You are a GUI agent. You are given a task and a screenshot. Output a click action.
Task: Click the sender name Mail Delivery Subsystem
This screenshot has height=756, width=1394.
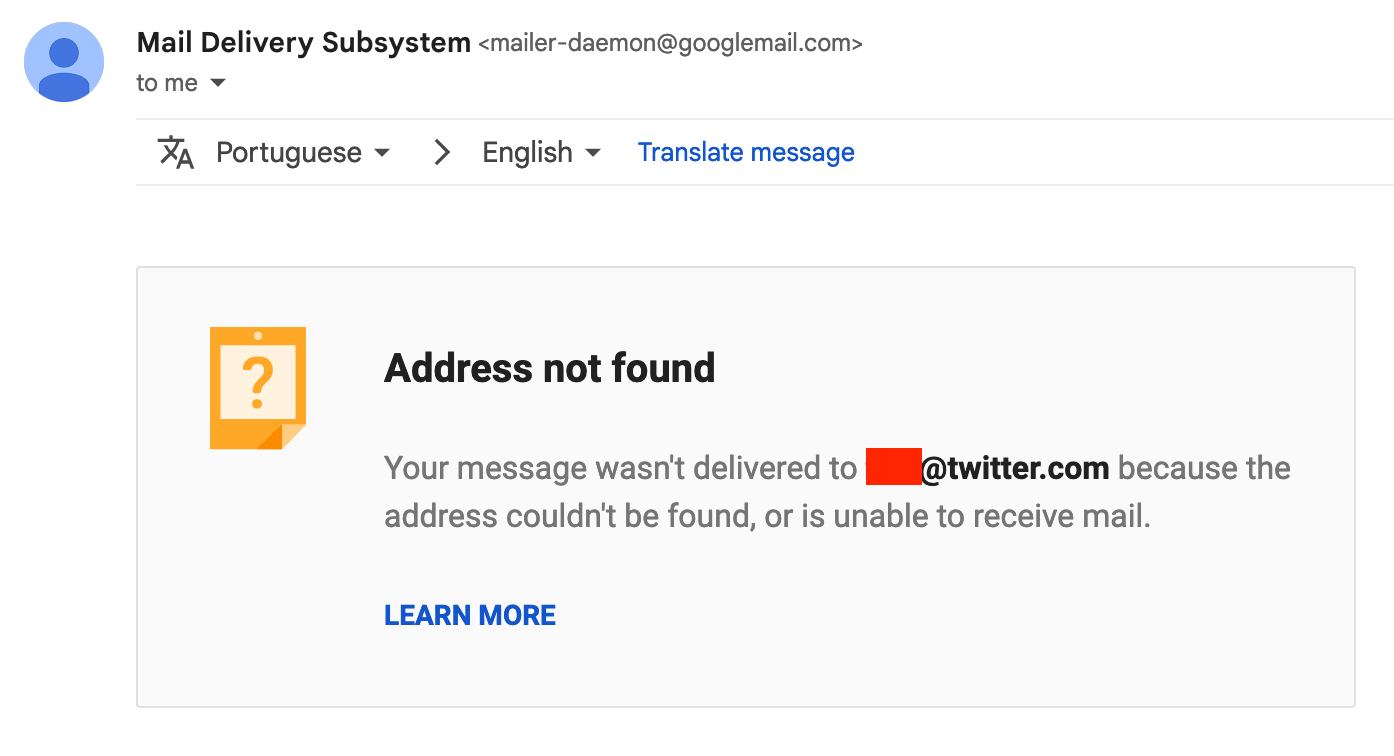(304, 43)
